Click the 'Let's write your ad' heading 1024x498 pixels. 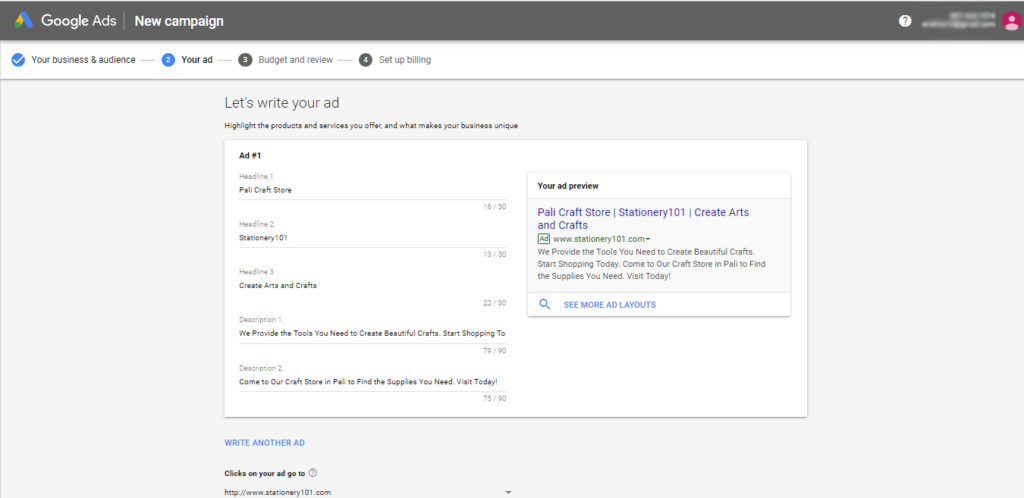click(282, 103)
